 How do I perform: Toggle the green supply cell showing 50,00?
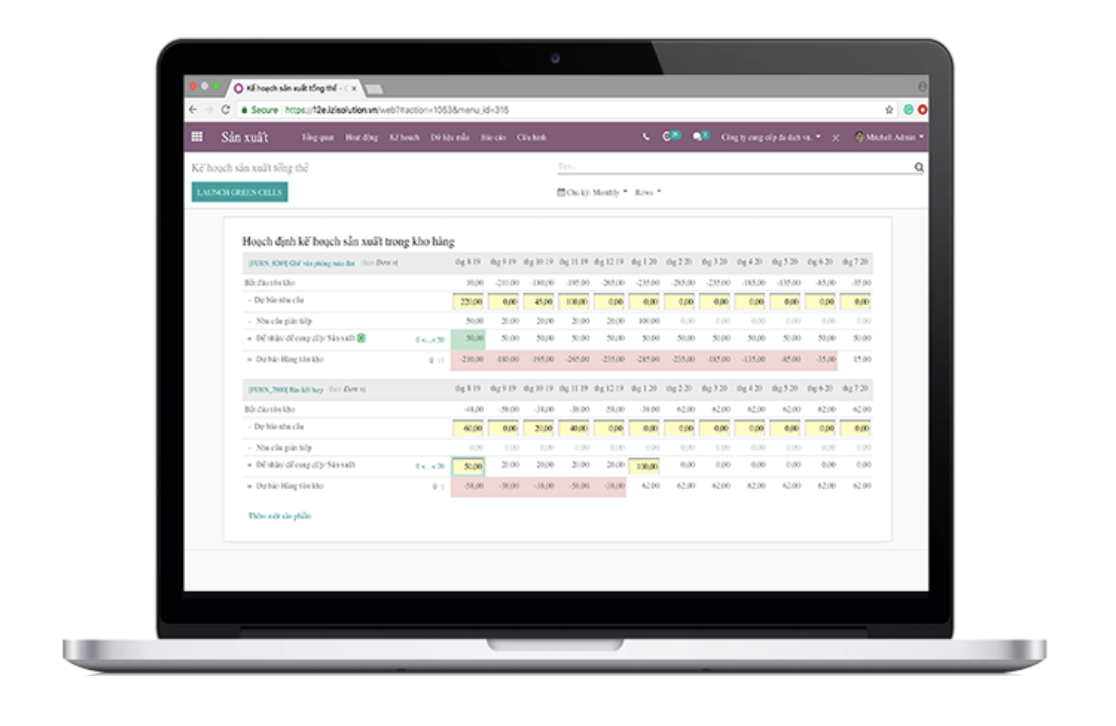(x=468, y=339)
